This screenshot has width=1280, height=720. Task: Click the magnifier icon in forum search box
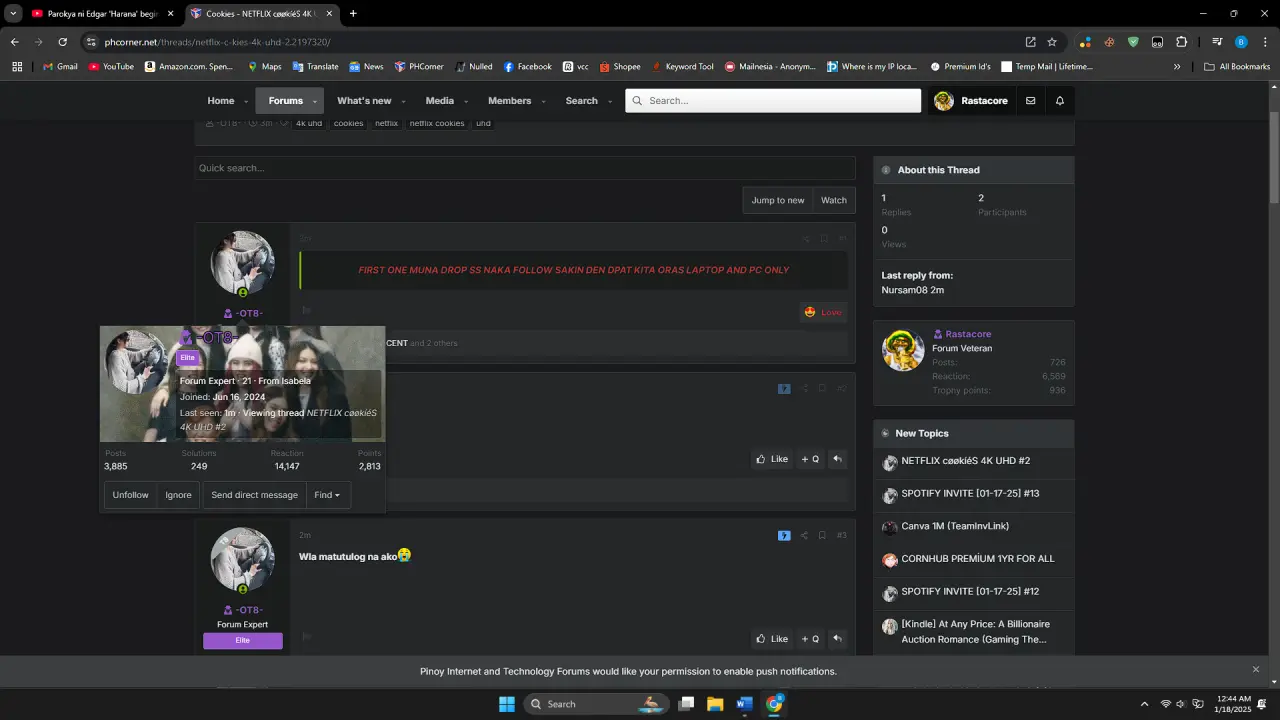pos(636,101)
